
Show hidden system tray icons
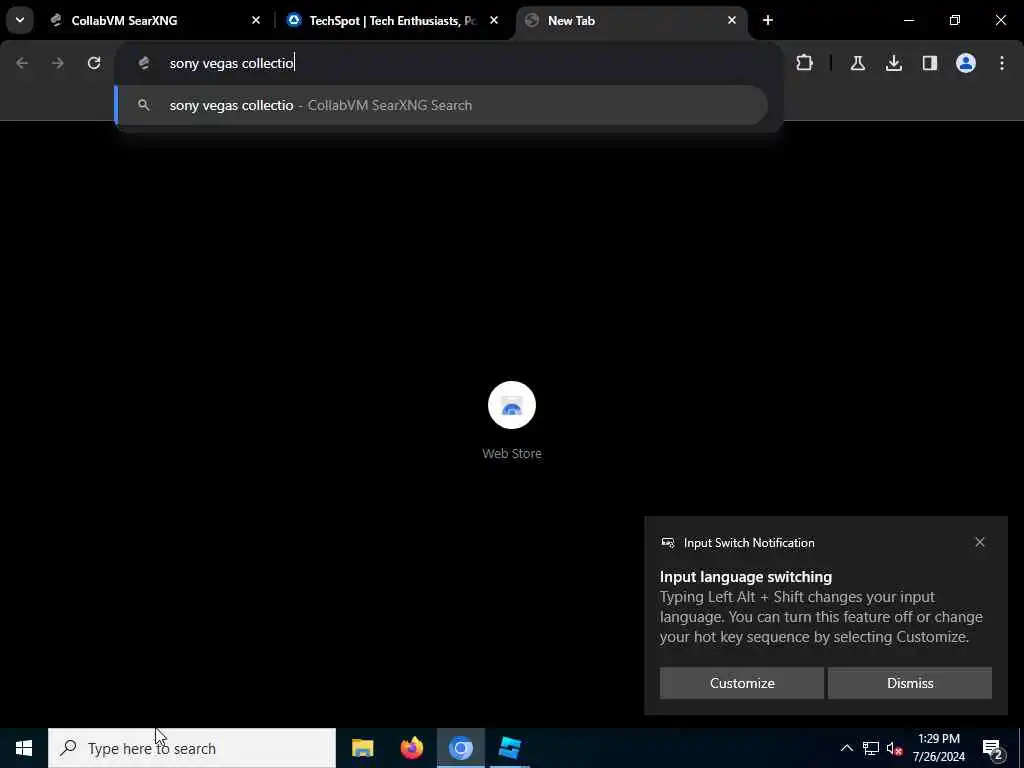(846, 748)
